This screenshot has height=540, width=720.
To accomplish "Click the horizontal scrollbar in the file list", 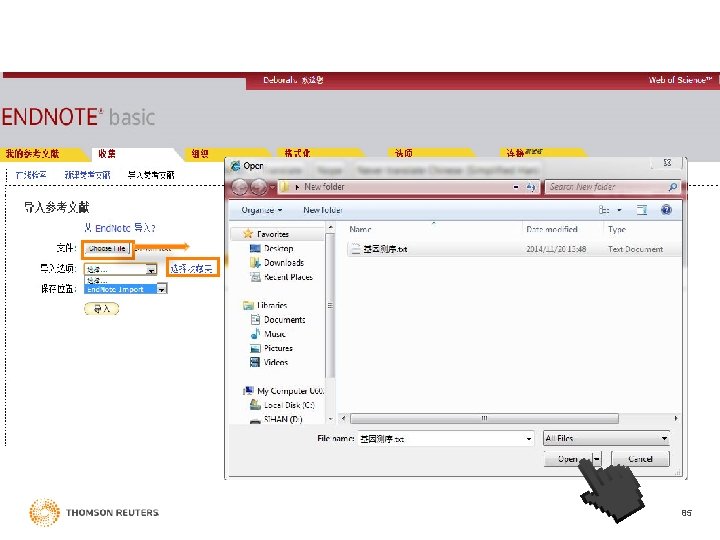I will pyautogui.click(x=484, y=418).
